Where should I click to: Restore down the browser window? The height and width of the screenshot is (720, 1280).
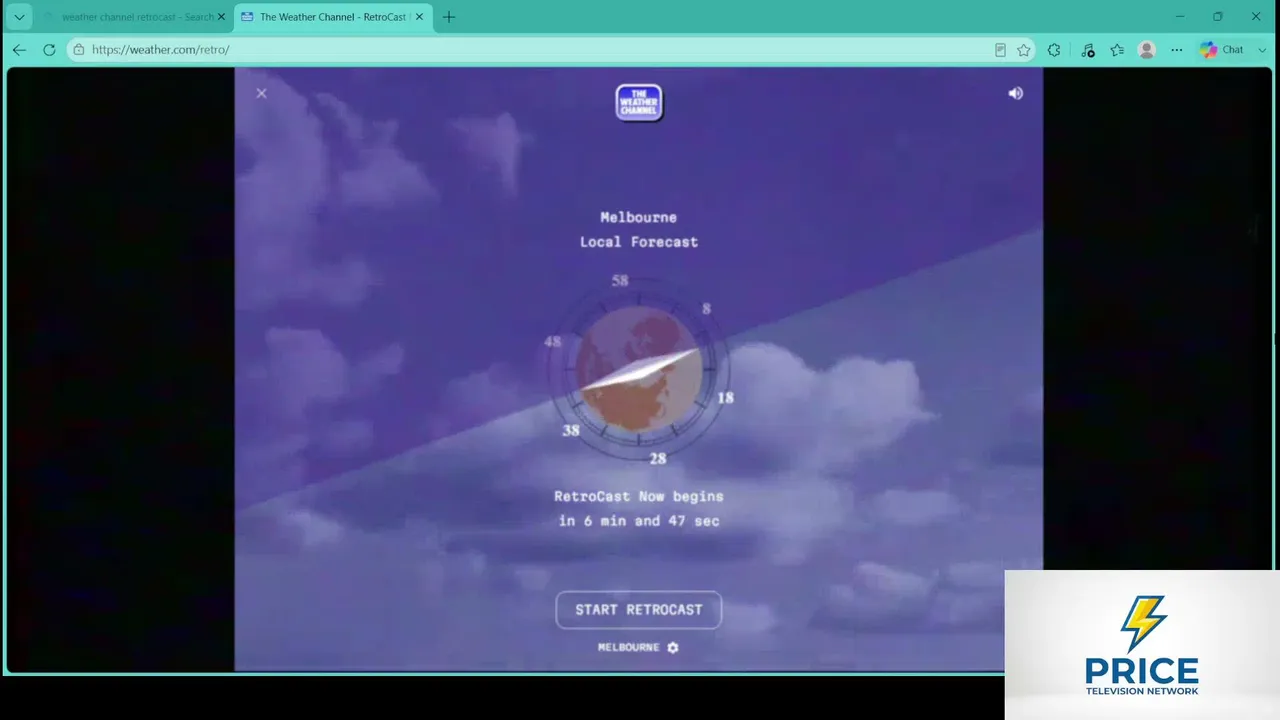click(x=1218, y=17)
